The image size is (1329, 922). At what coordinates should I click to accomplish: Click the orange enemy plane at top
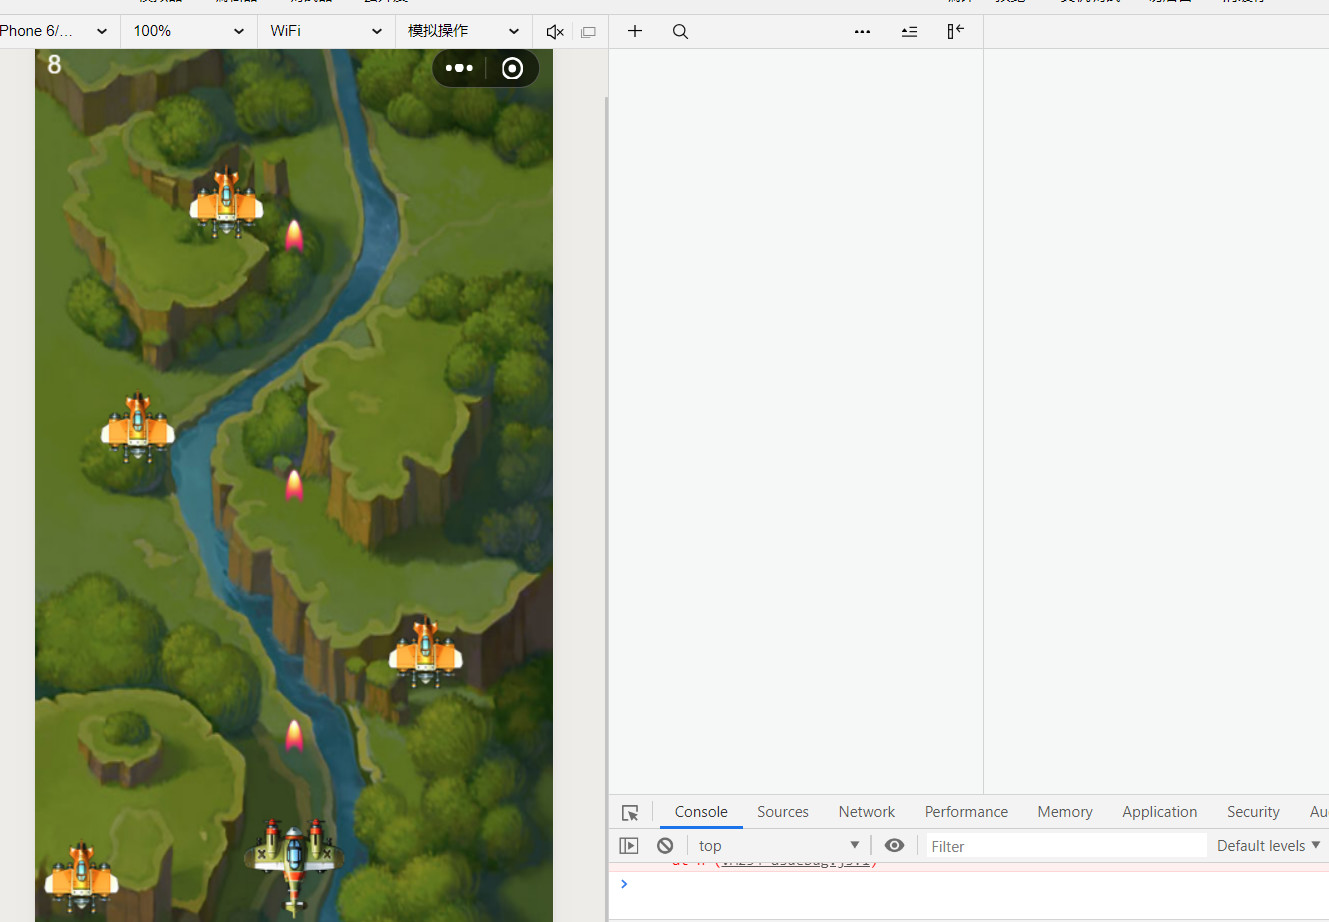(227, 203)
